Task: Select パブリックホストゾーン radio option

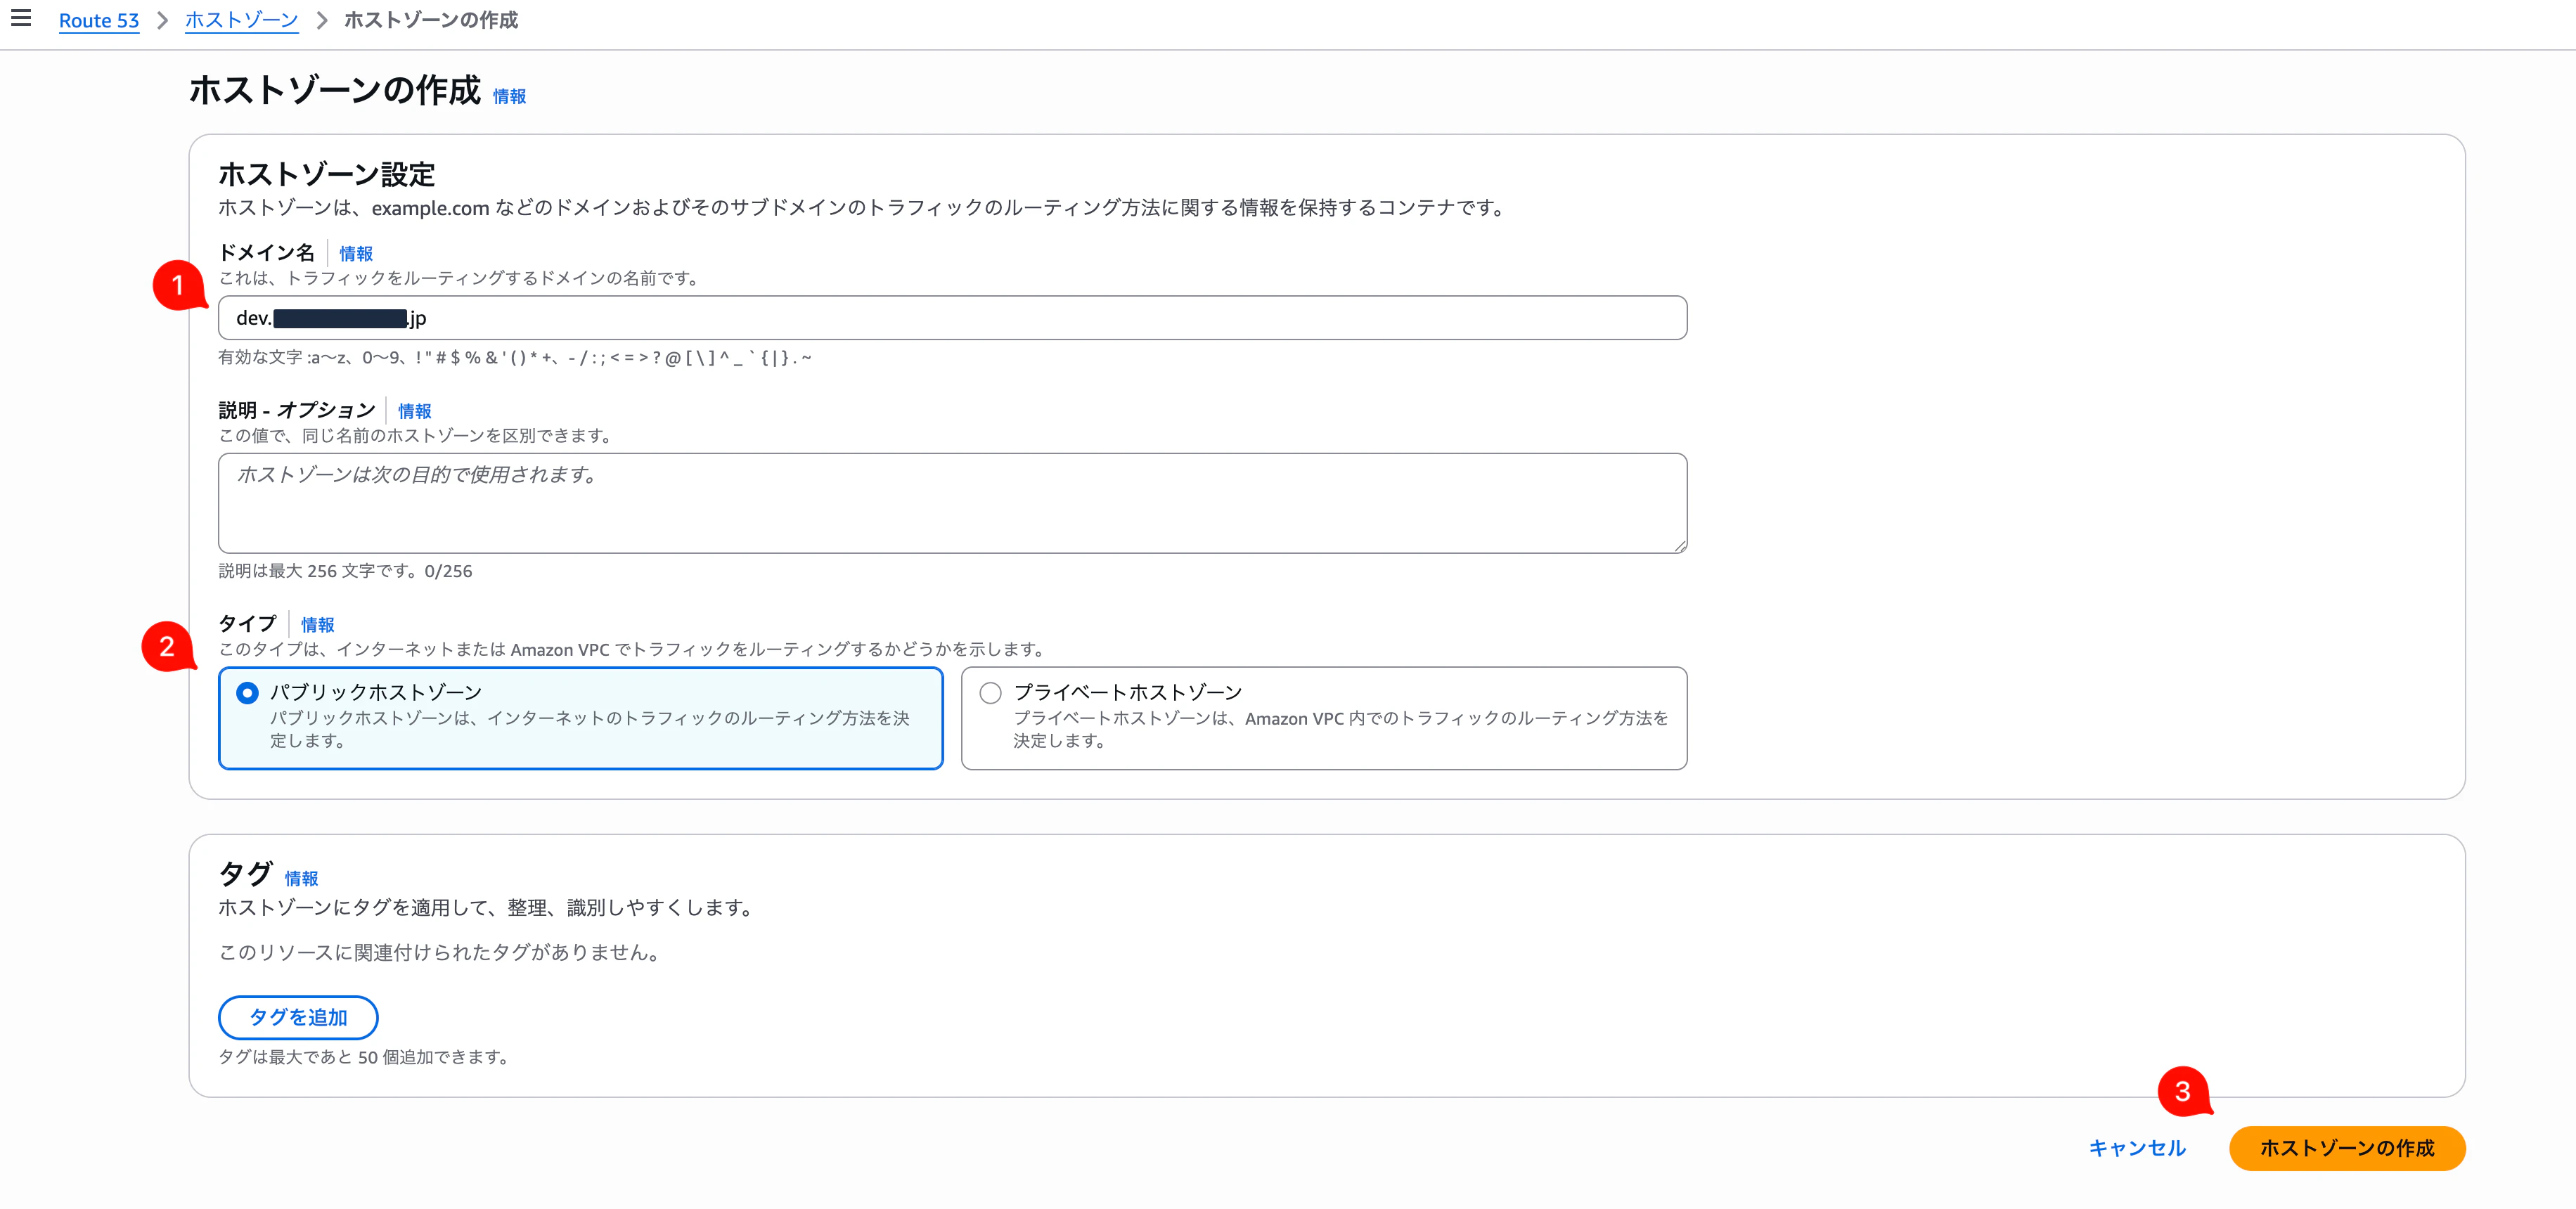Action: 247,693
